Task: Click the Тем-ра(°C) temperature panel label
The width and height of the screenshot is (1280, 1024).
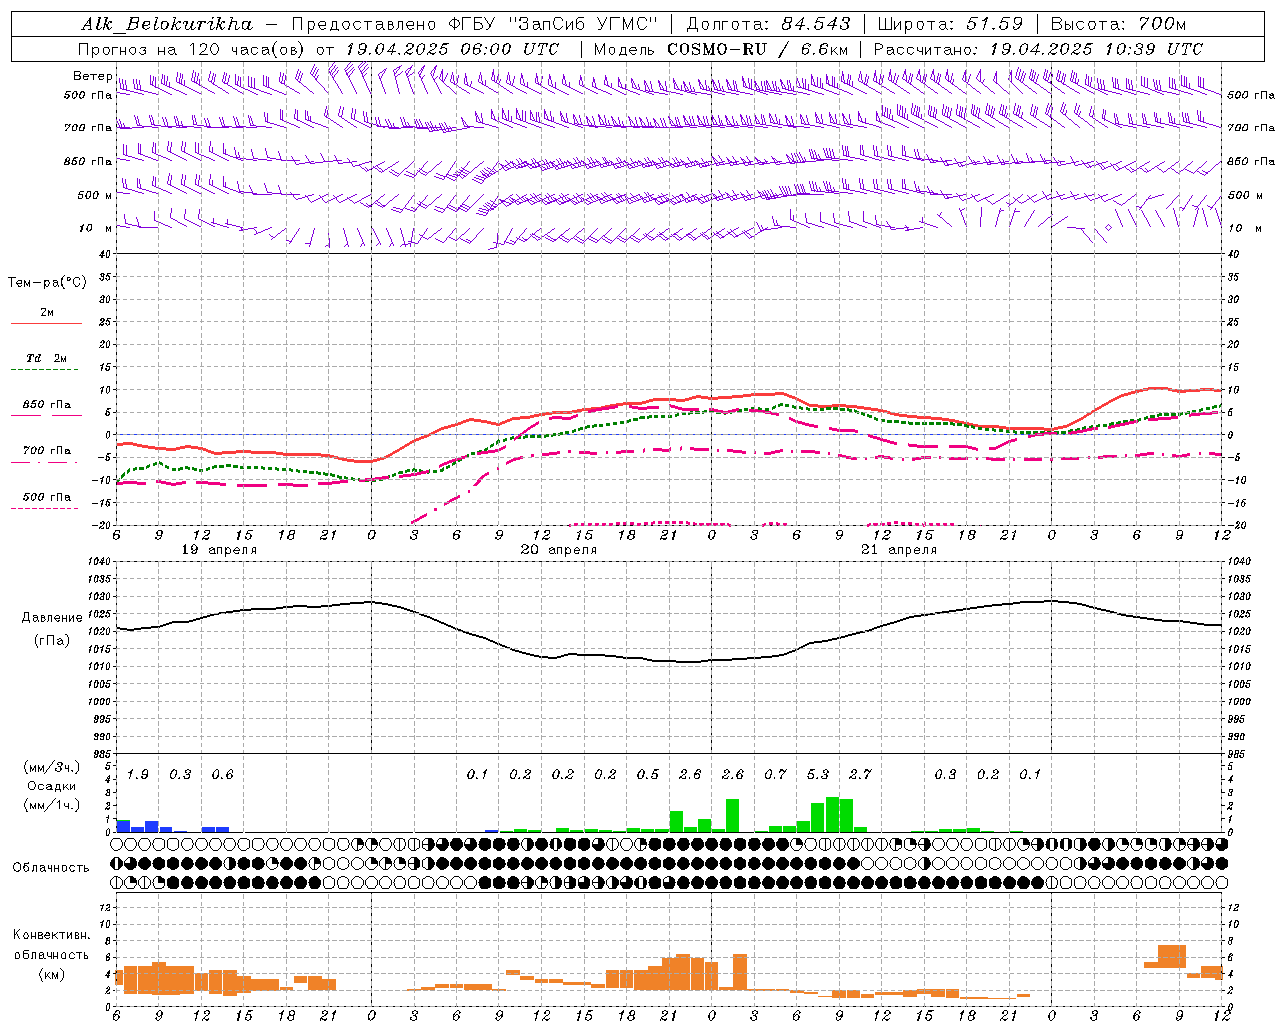Action: pos(47,283)
